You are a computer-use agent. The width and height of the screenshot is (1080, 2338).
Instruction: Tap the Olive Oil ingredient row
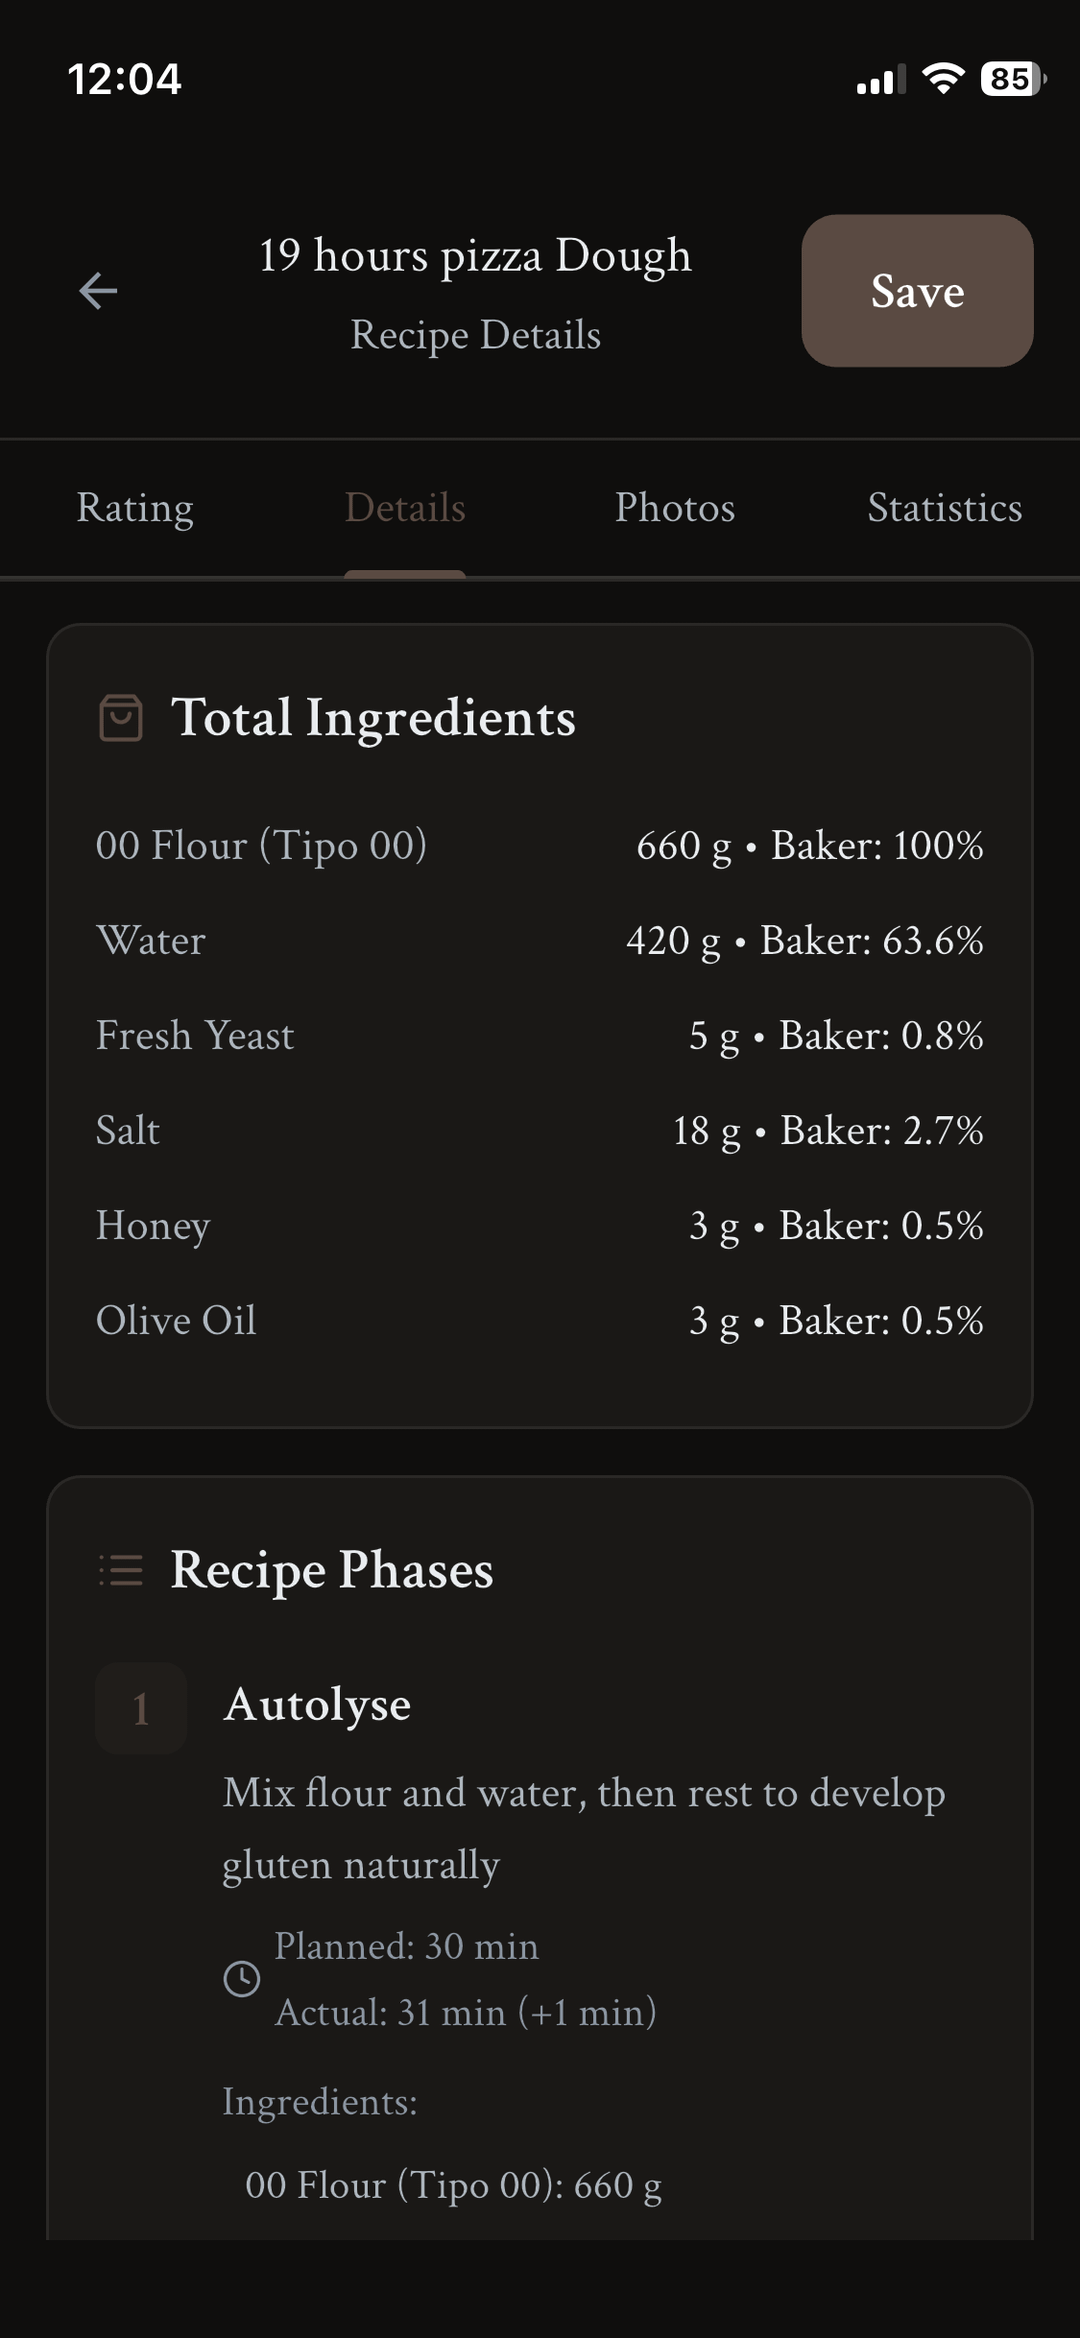click(x=540, y=1321)
